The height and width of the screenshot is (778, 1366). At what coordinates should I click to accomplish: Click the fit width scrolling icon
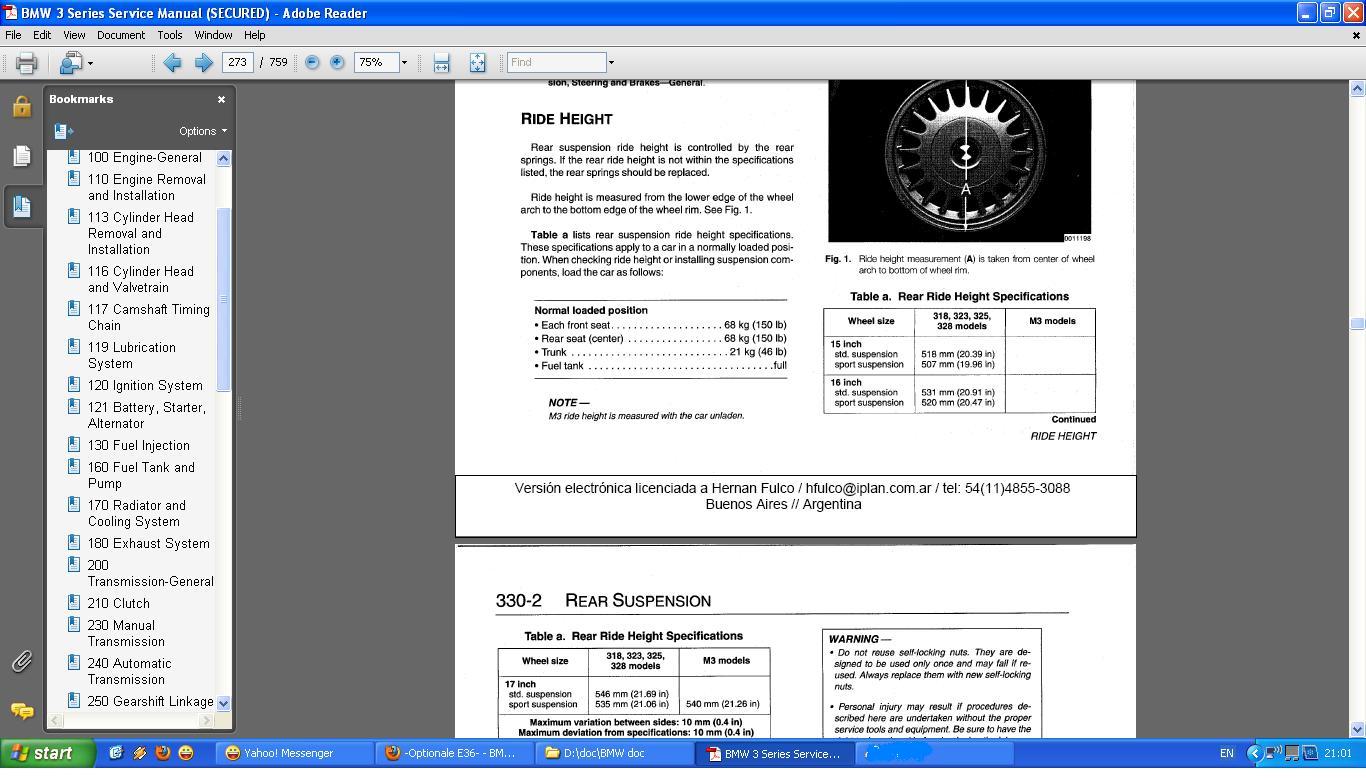[x=441, y=63]
